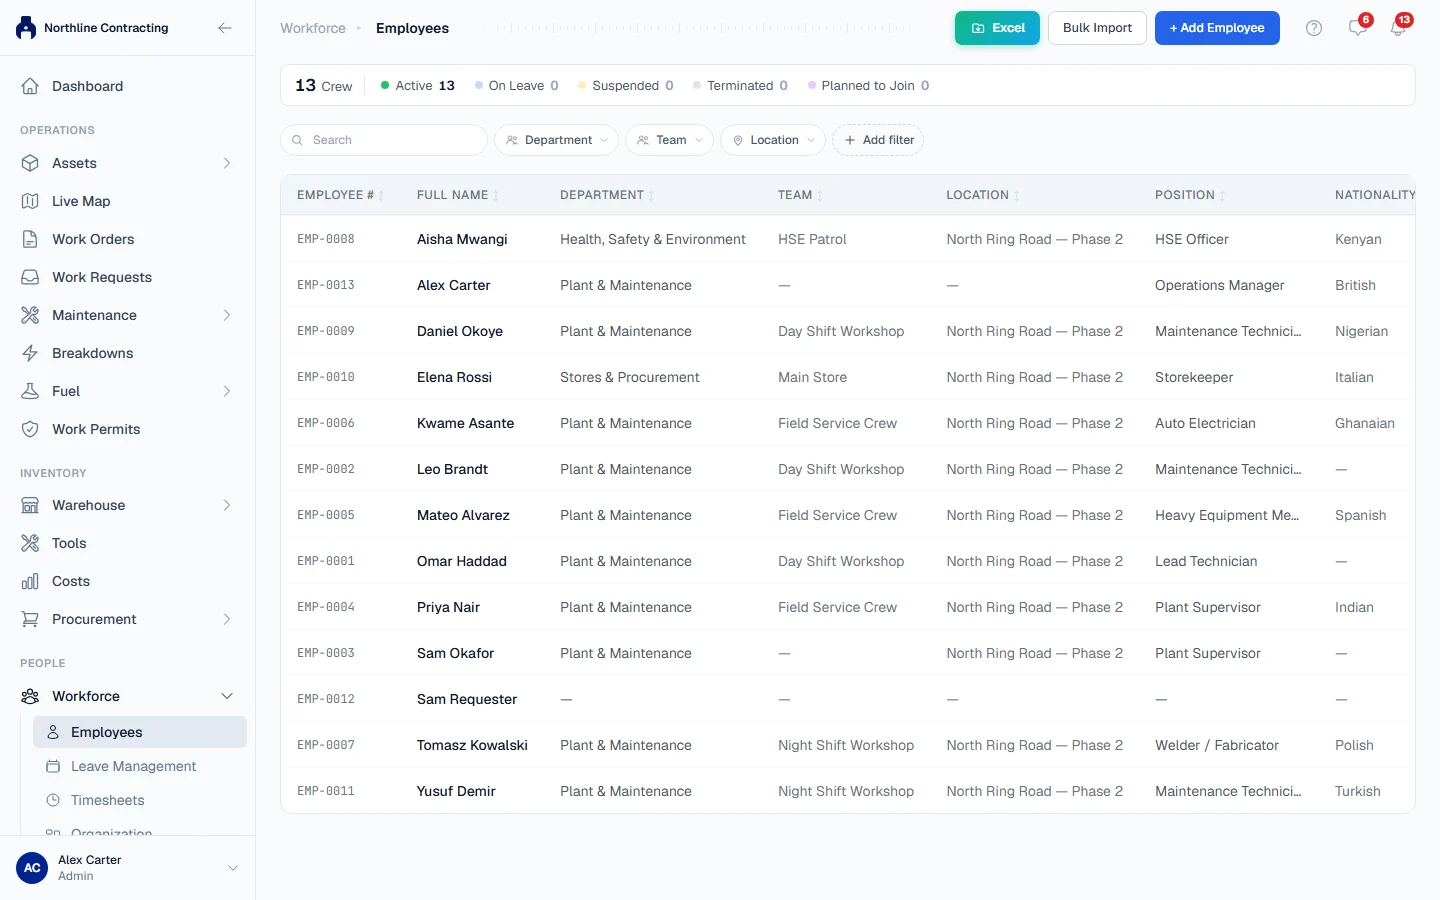Viewport: 1440px width, 900px height.
Task: Click the Work Requests inbox icon
Action: pyautogui.click(x=31, y=277)
